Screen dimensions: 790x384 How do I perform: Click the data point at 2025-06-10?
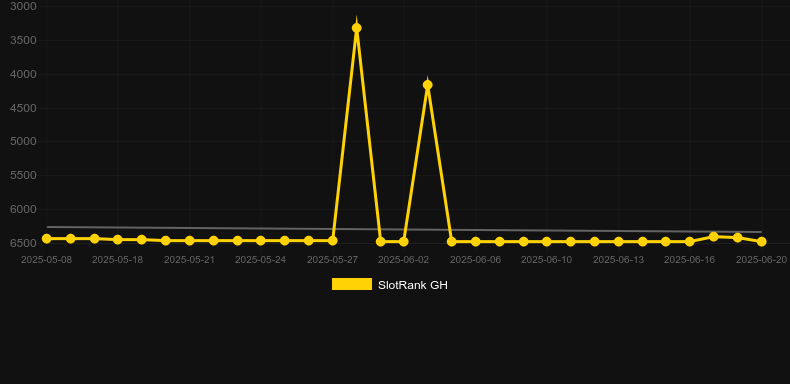pyautogui.click(x=547, y=241)
